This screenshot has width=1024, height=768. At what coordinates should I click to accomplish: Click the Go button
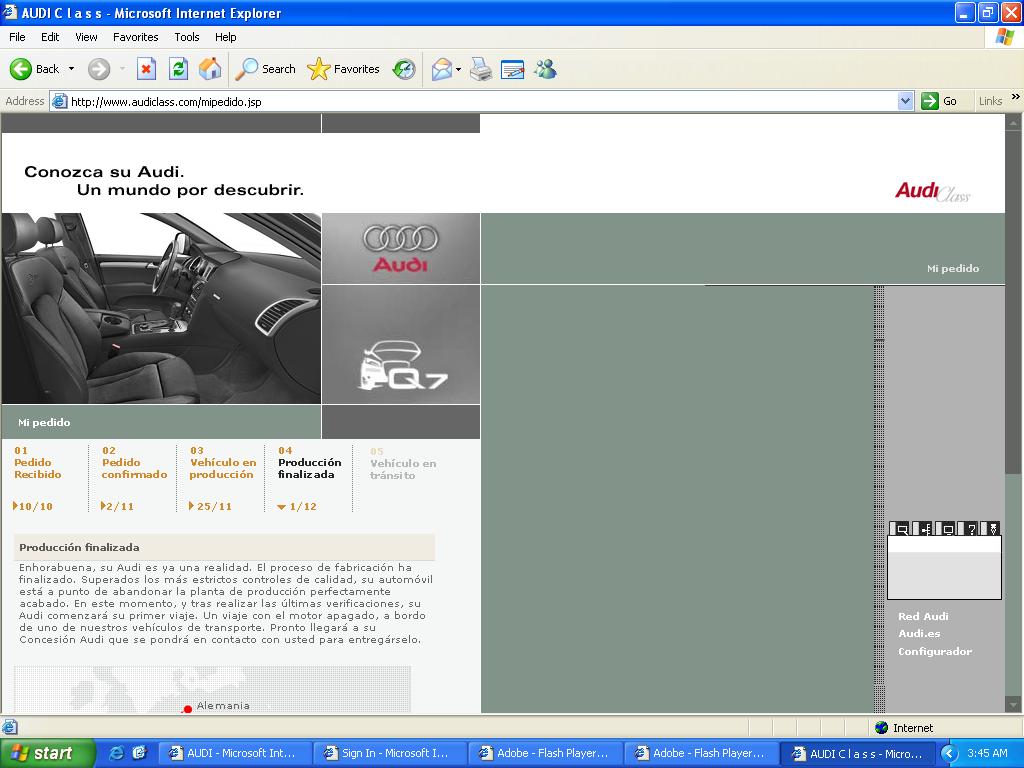click(x=939, y=101)
